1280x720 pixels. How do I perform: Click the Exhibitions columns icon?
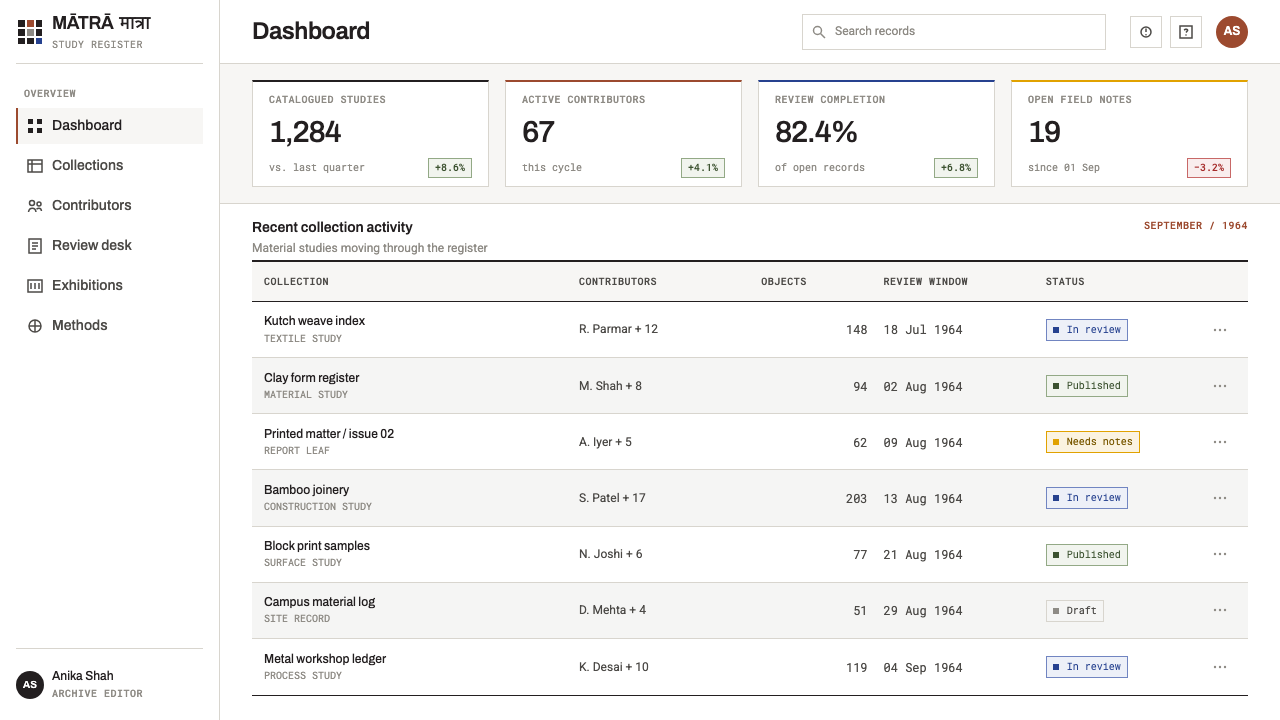click(35, 286)
